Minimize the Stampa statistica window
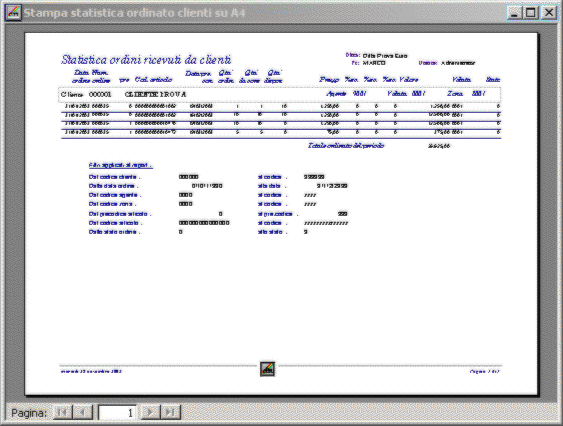 [515, 13]
